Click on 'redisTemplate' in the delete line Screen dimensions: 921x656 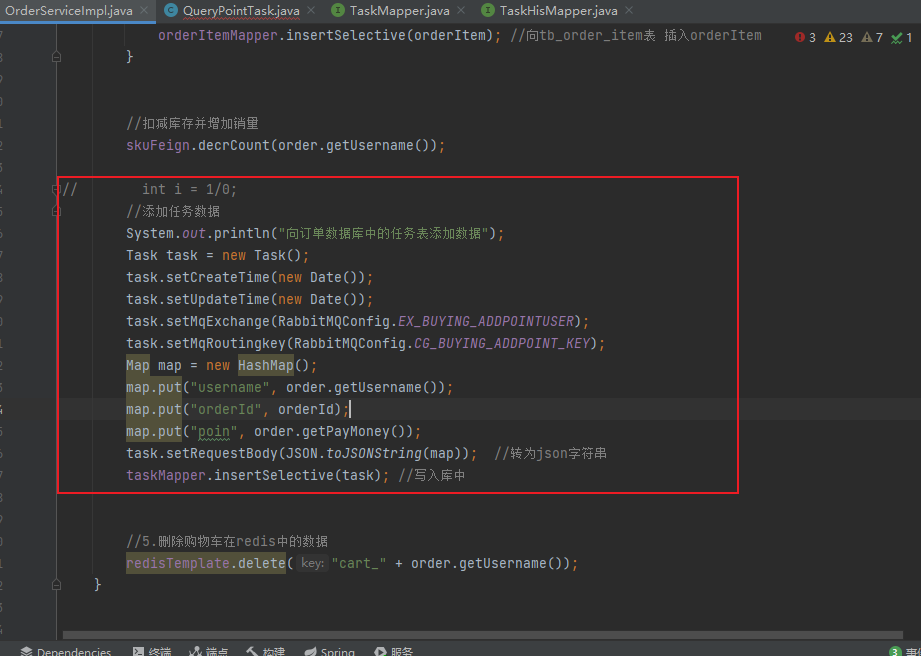[x=178, y=564]
